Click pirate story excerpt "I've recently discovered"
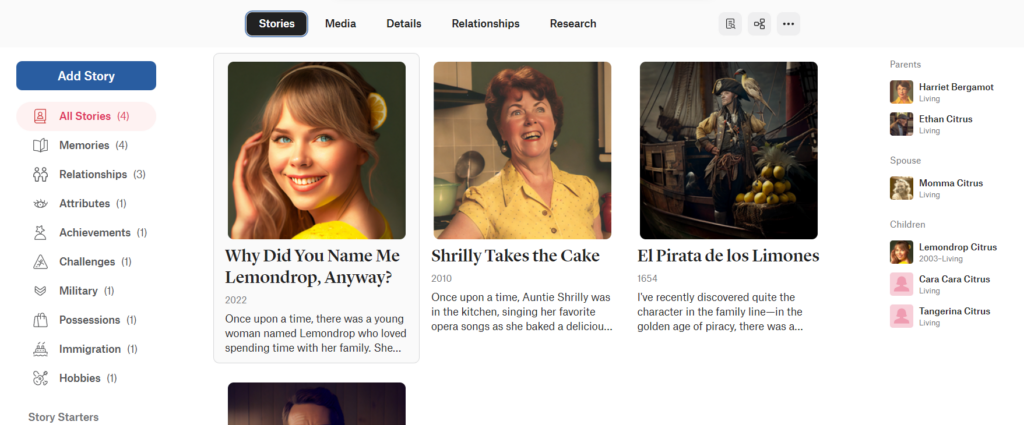The width and height of the screenshot is (1024, 425). click(x=720, y=311)
